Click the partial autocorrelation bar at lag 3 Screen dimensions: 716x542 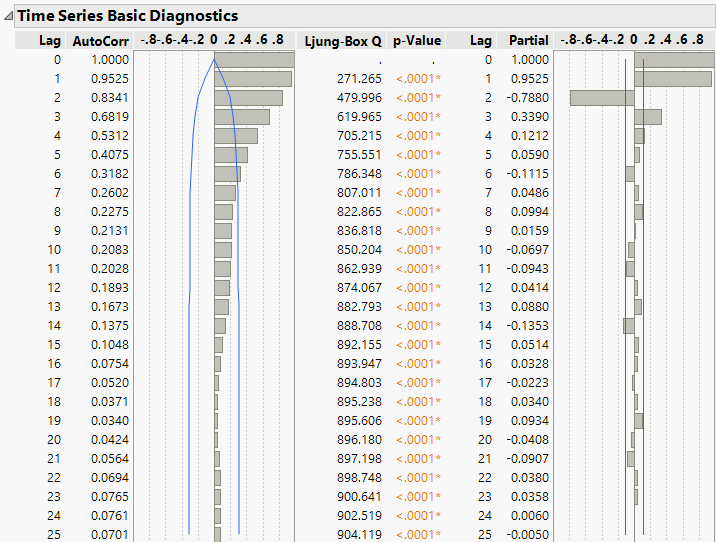(x=648, y=117)
